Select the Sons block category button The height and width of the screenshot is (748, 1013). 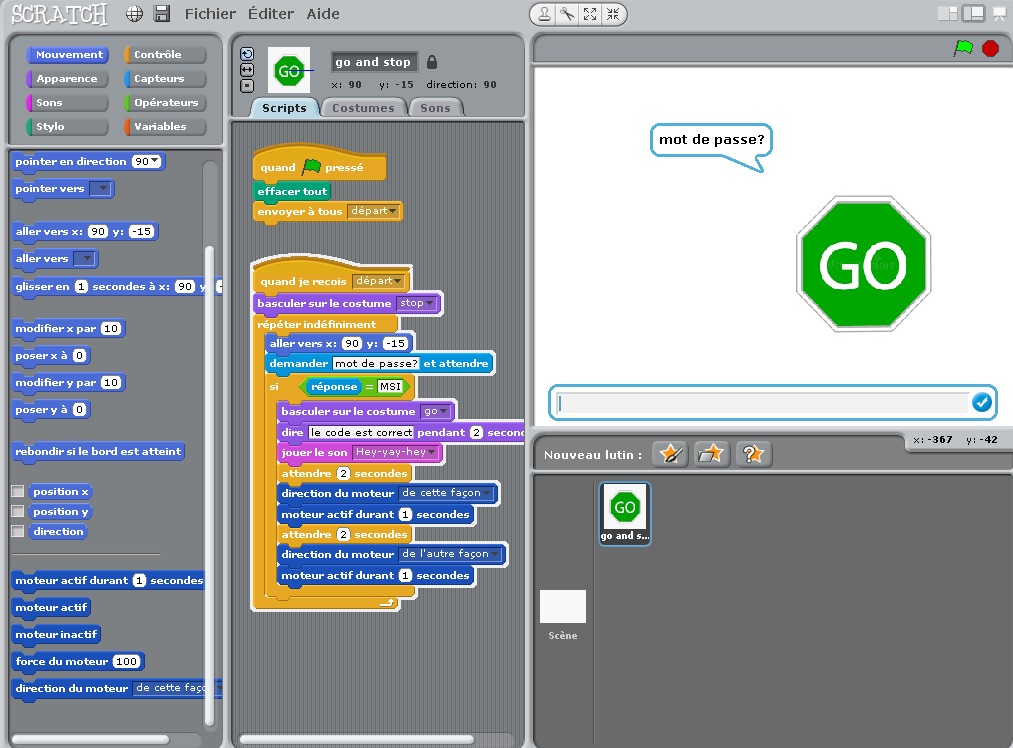(67, 103)
